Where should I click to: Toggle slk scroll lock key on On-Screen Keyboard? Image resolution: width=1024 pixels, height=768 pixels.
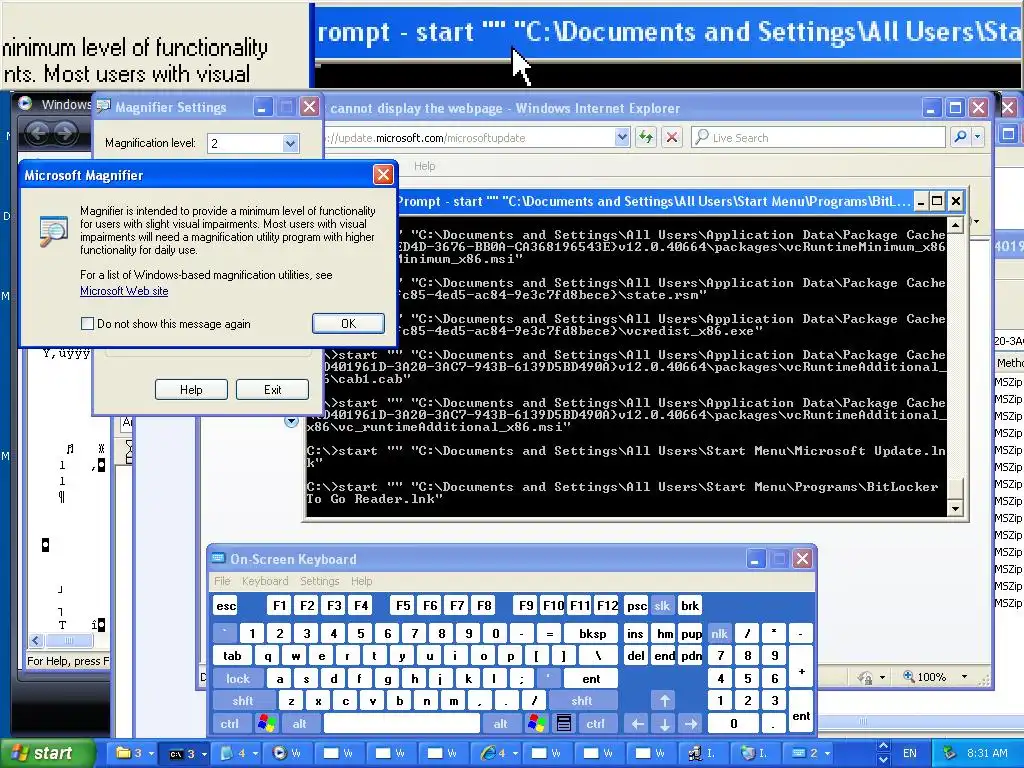point(662,606)
